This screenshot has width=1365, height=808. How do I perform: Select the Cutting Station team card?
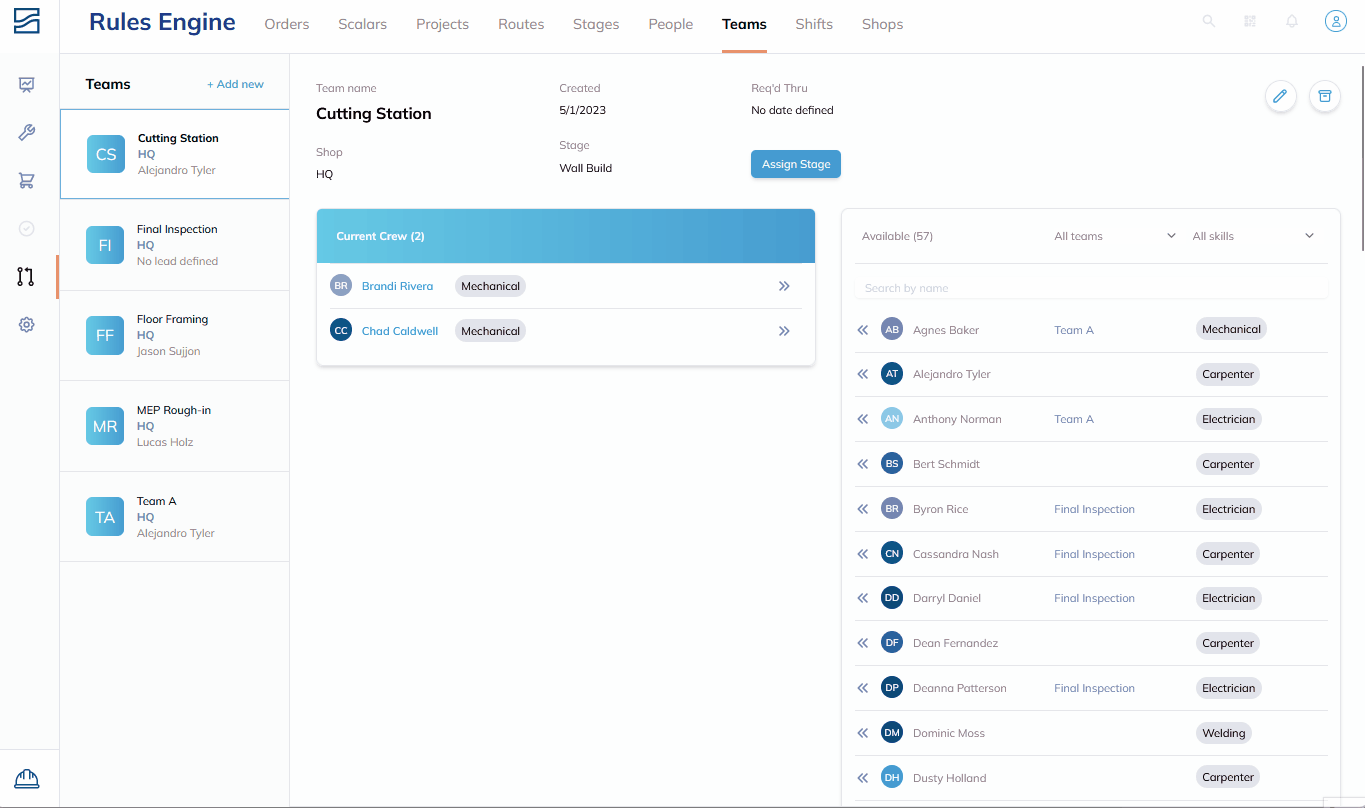(x=175, y=154)
